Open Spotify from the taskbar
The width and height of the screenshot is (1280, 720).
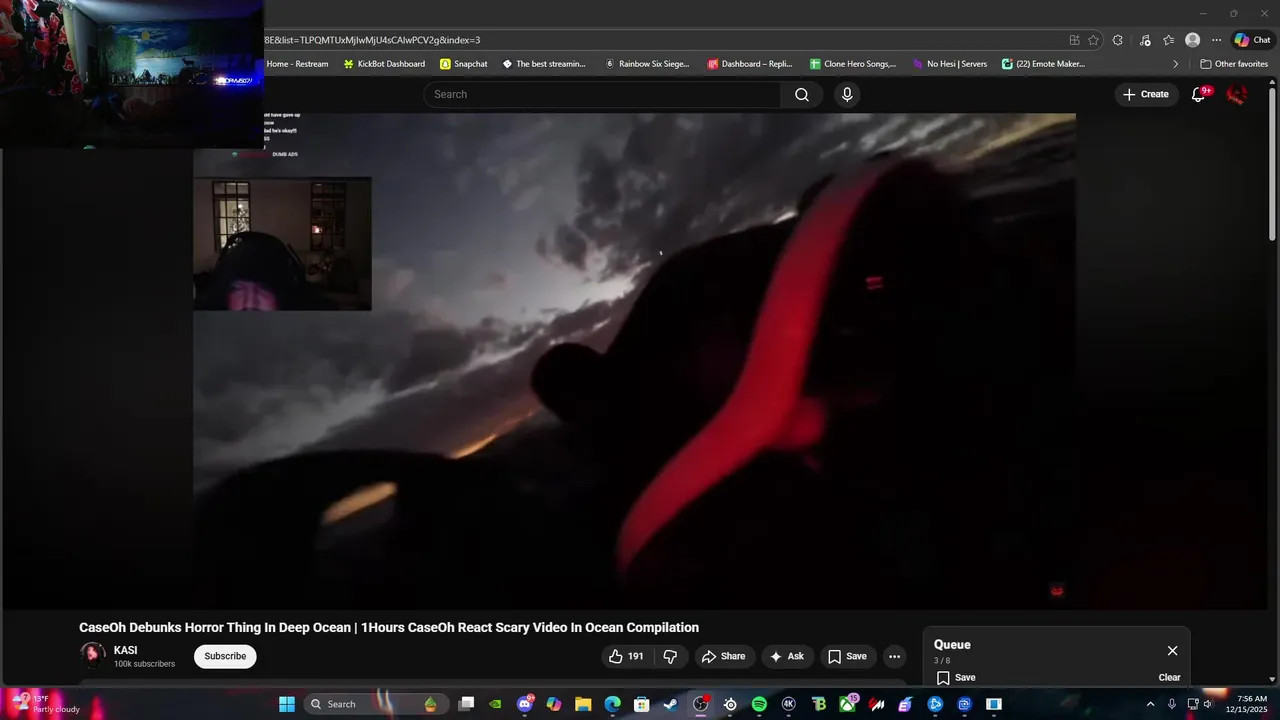[x=759, y=704]
